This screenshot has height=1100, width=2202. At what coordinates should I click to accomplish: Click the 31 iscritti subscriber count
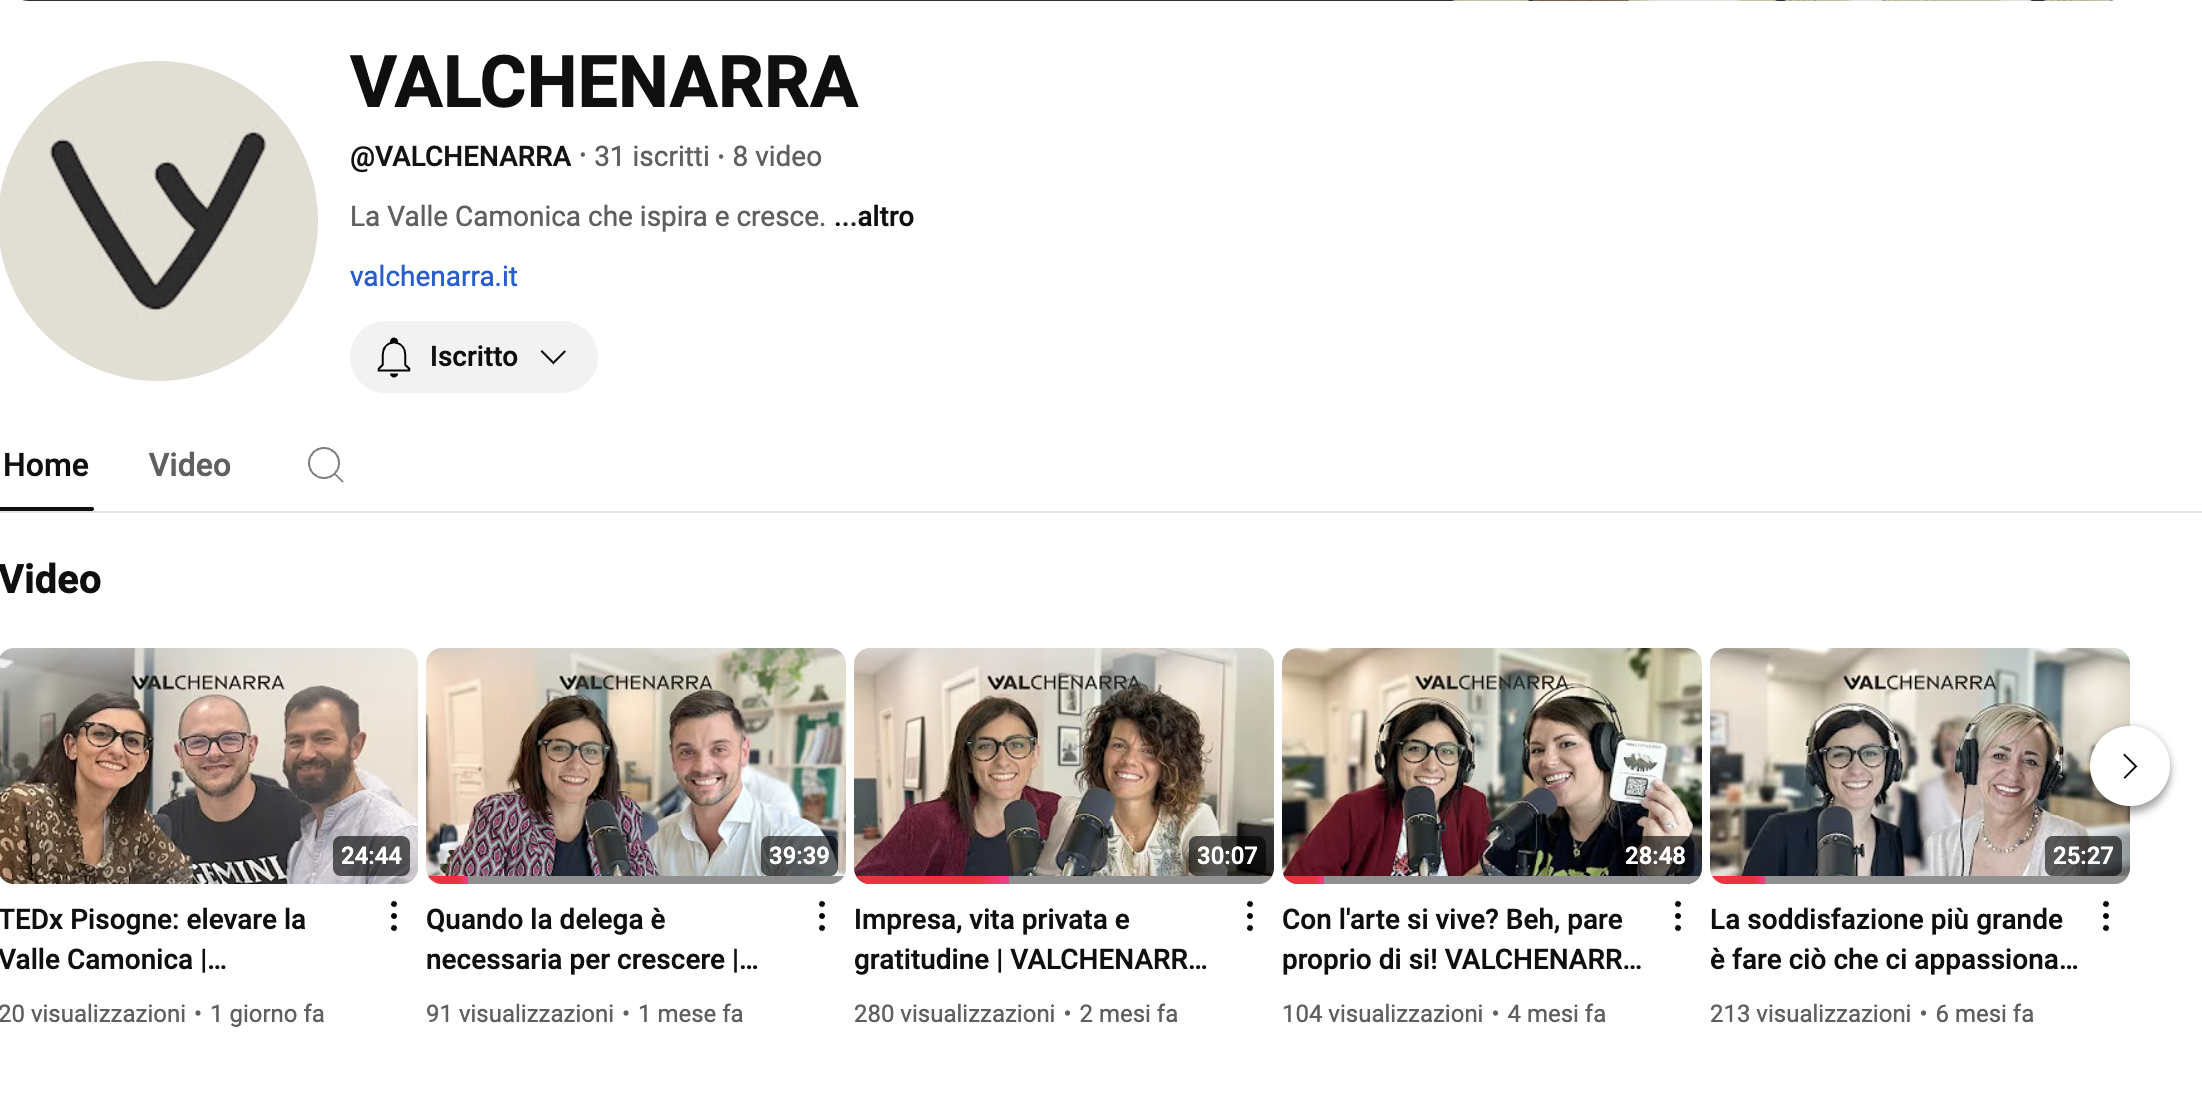[651, 157]
